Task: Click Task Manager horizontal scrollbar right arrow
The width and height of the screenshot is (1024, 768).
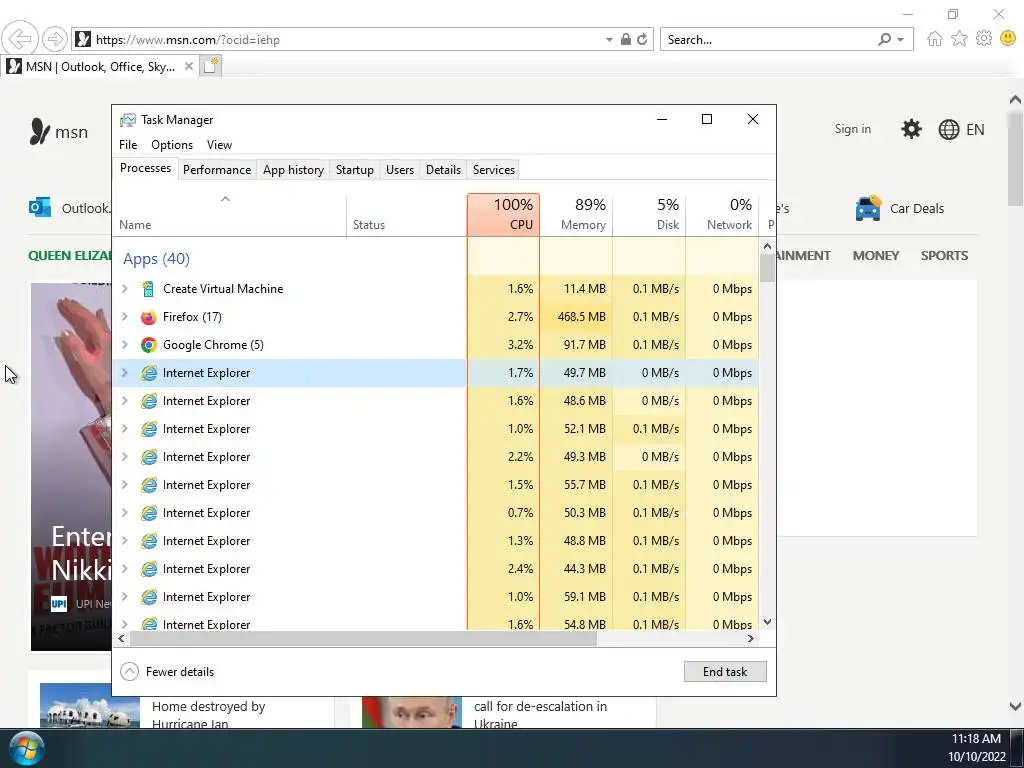Action: tap(750, 639)
